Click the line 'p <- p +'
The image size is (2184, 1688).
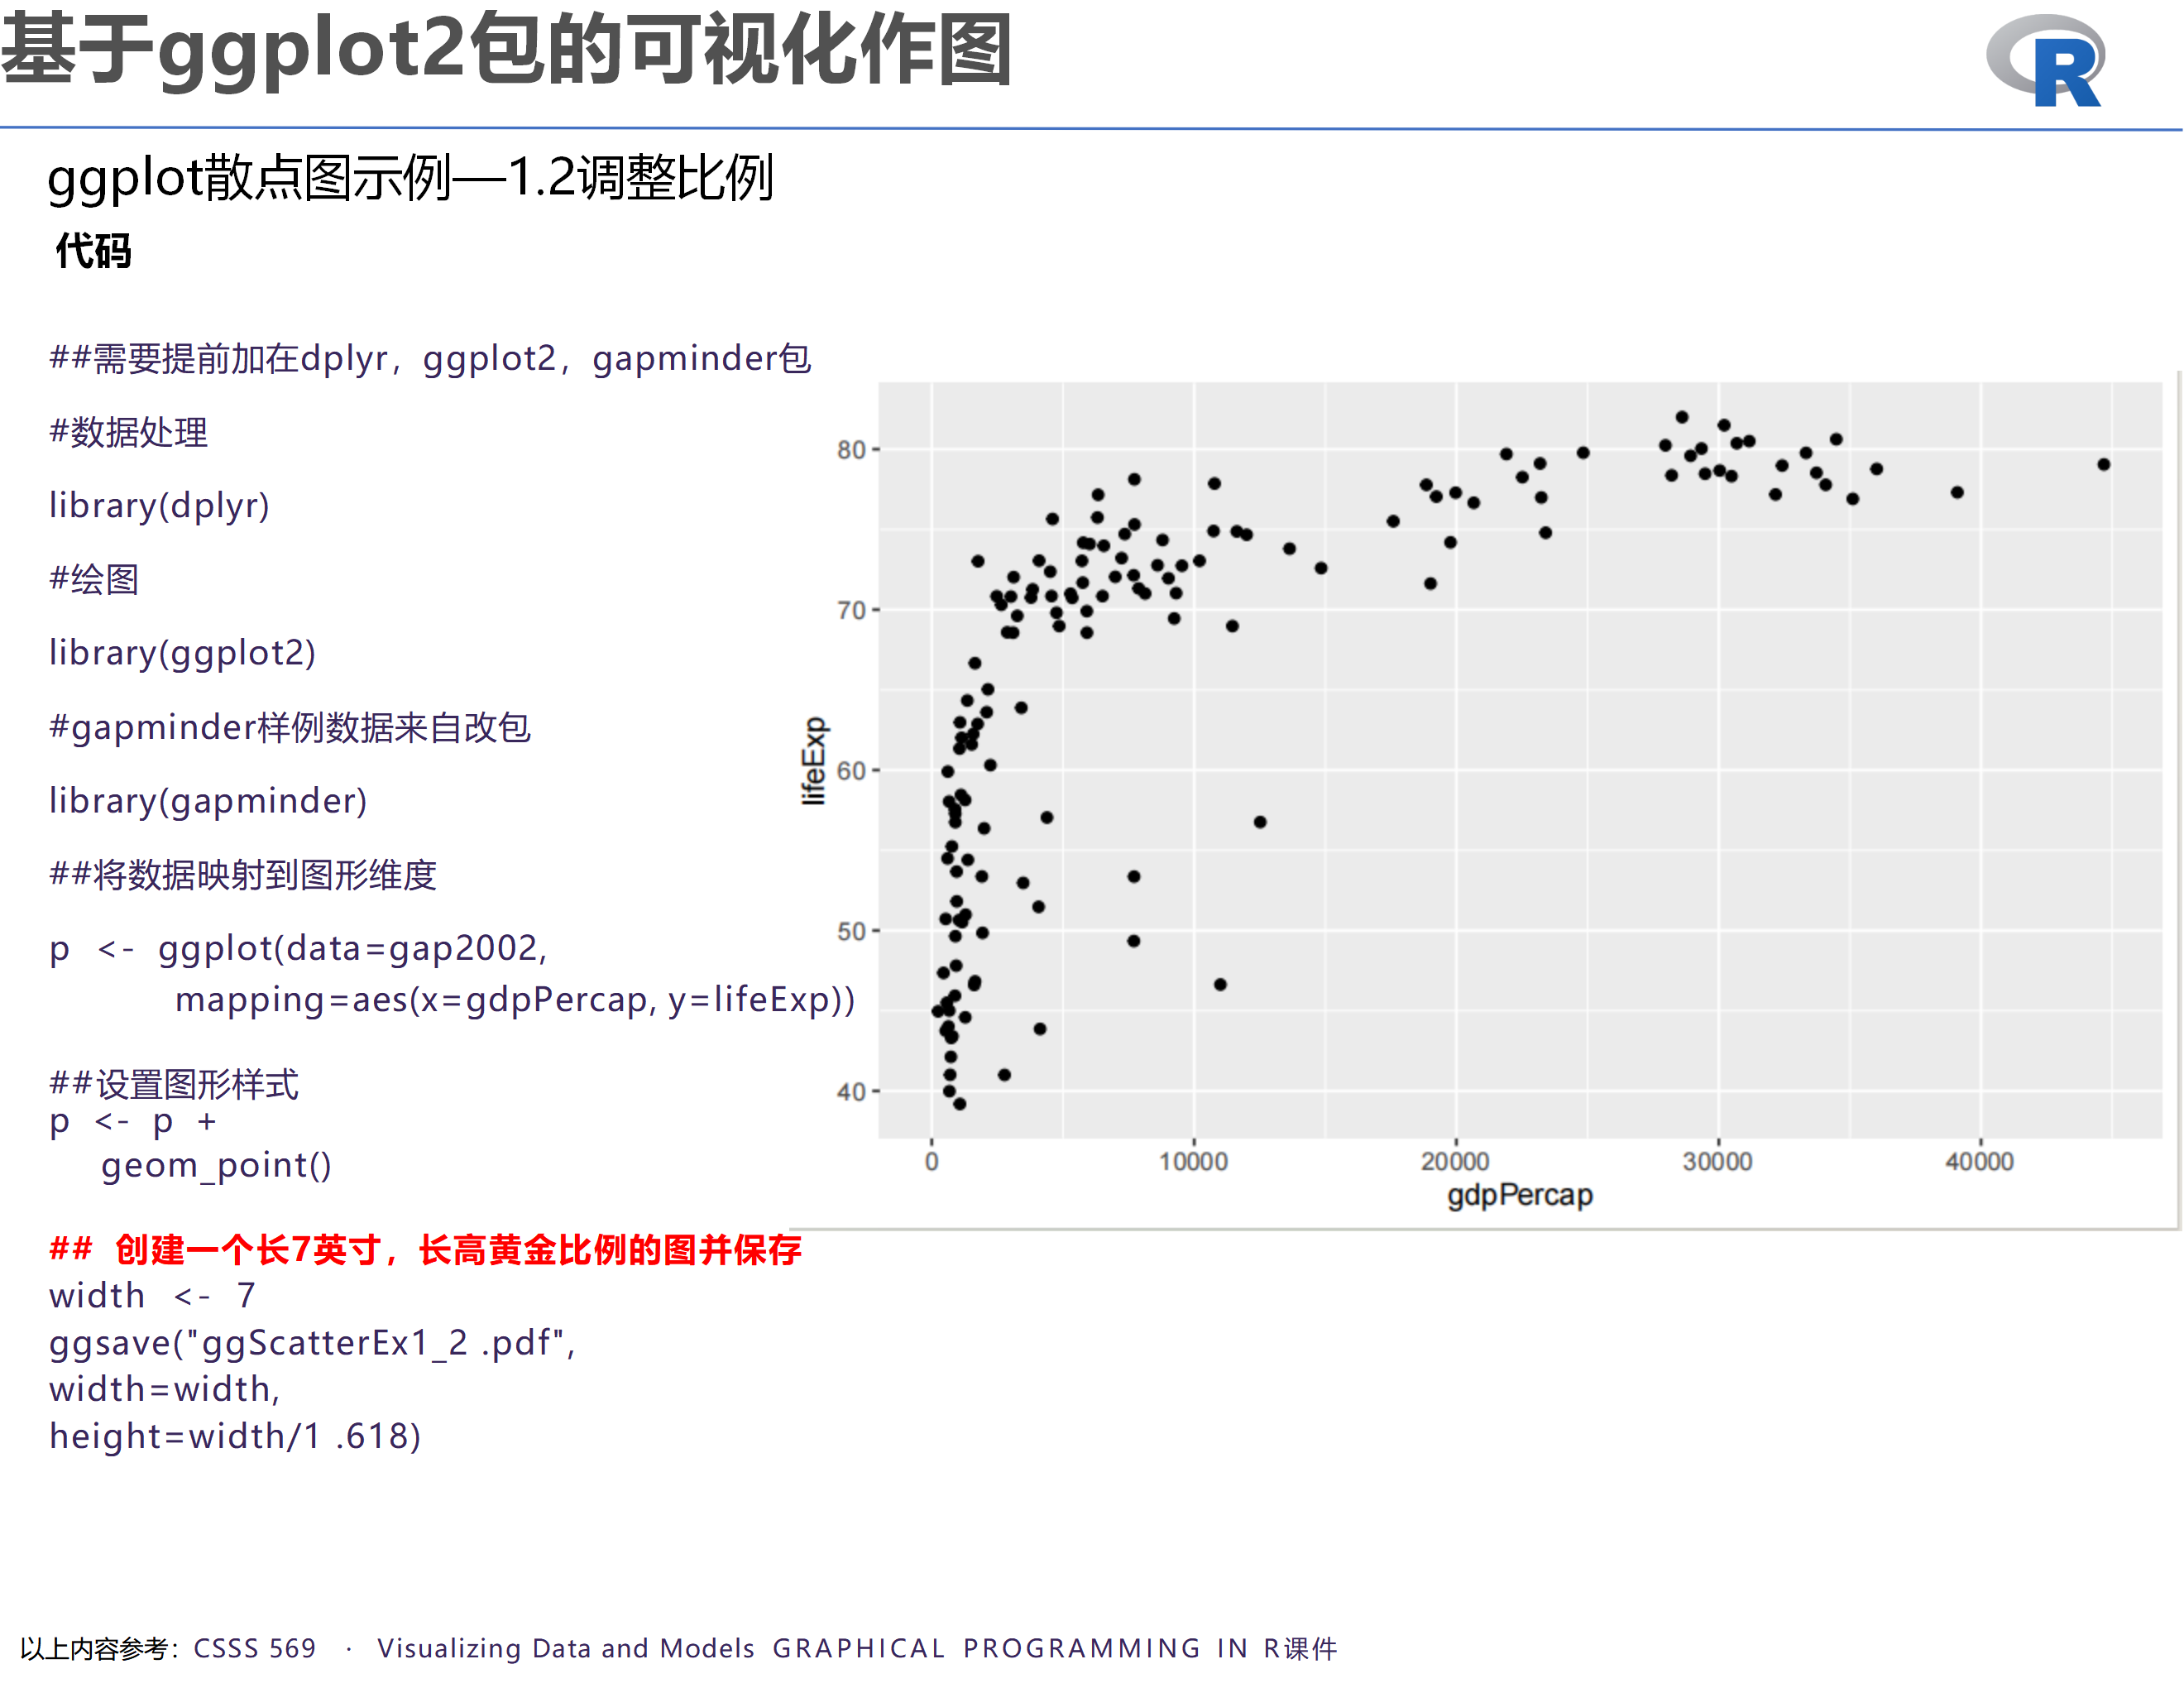(133, 1122)
